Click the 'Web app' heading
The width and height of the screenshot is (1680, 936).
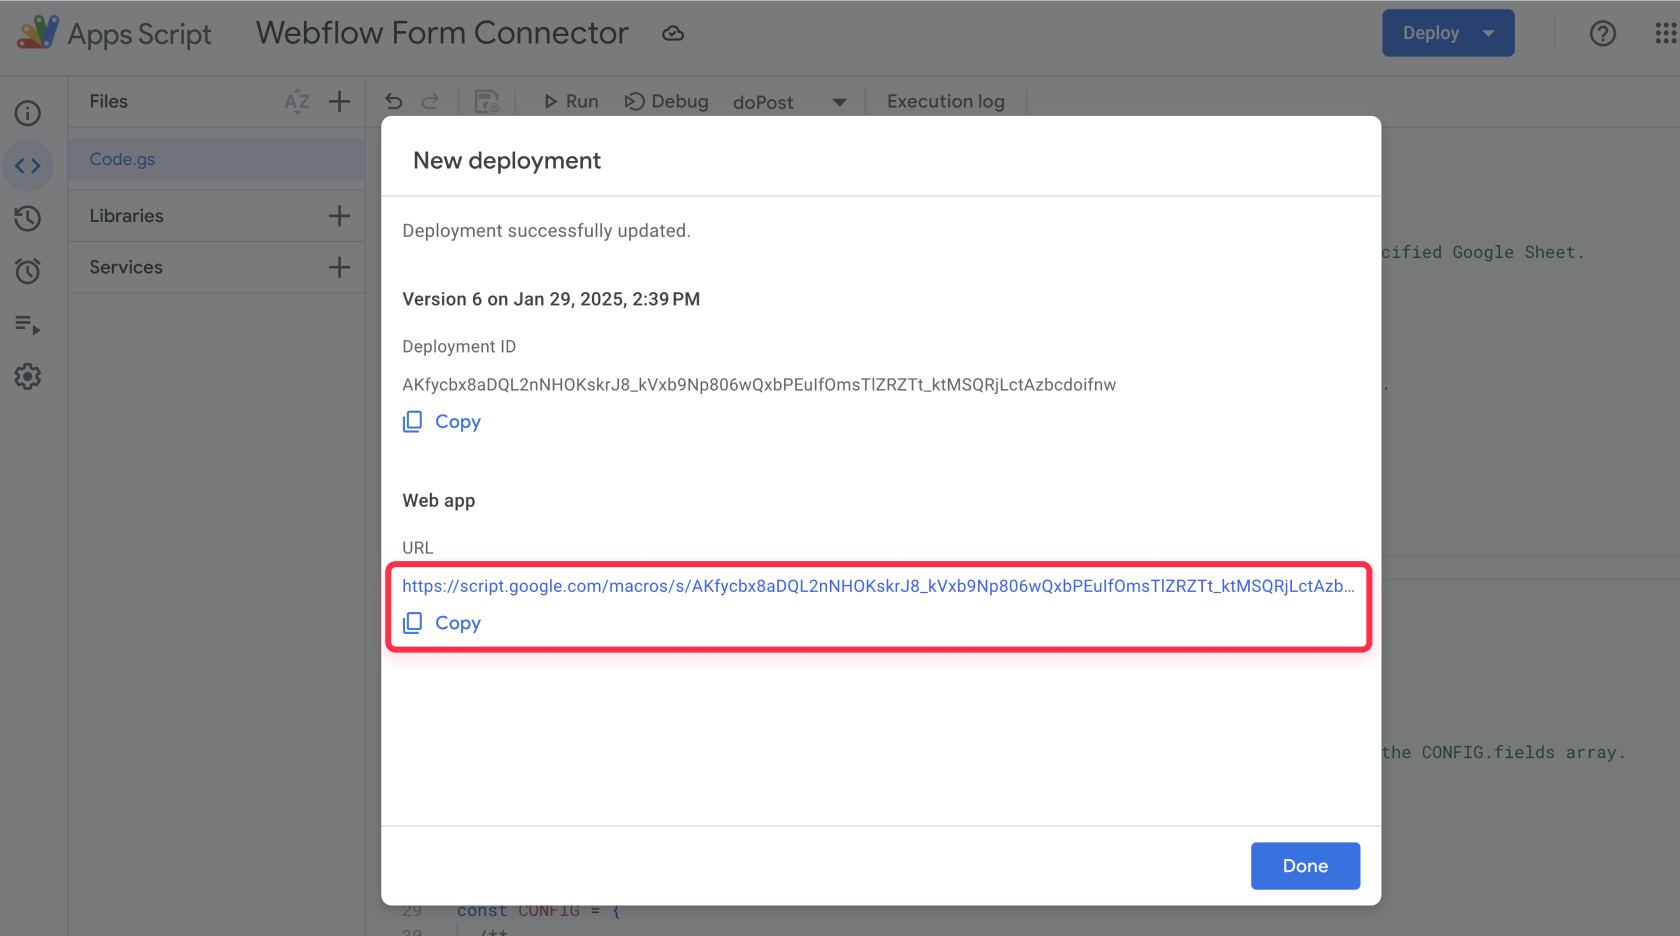(438, 501)
